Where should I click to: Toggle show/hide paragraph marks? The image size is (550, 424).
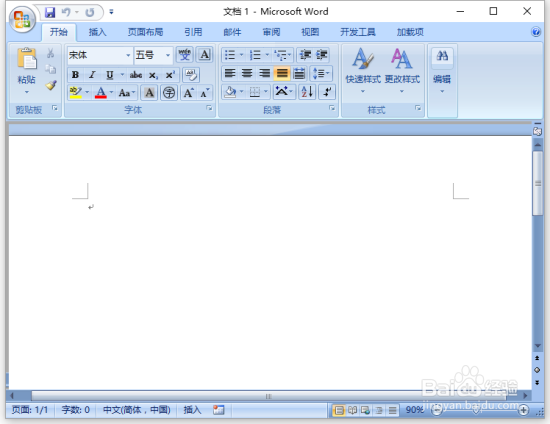327,92
